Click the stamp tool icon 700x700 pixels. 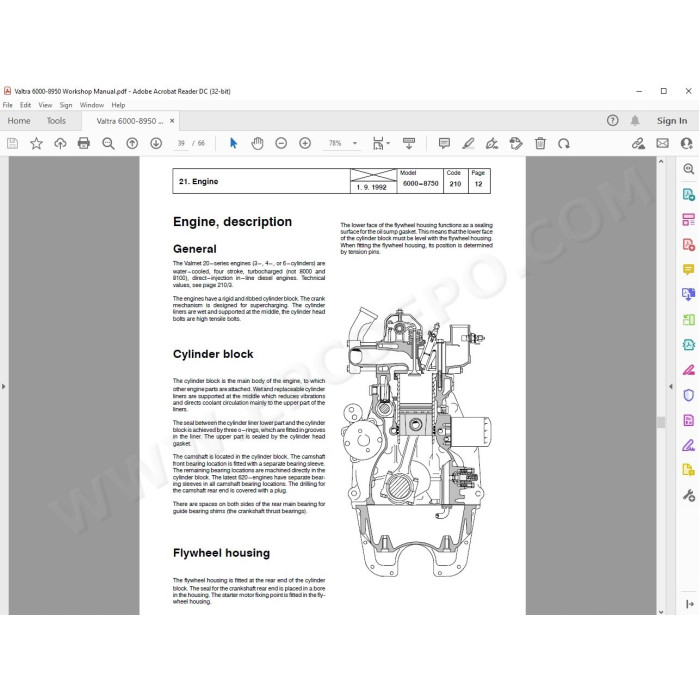coord(516,143)
